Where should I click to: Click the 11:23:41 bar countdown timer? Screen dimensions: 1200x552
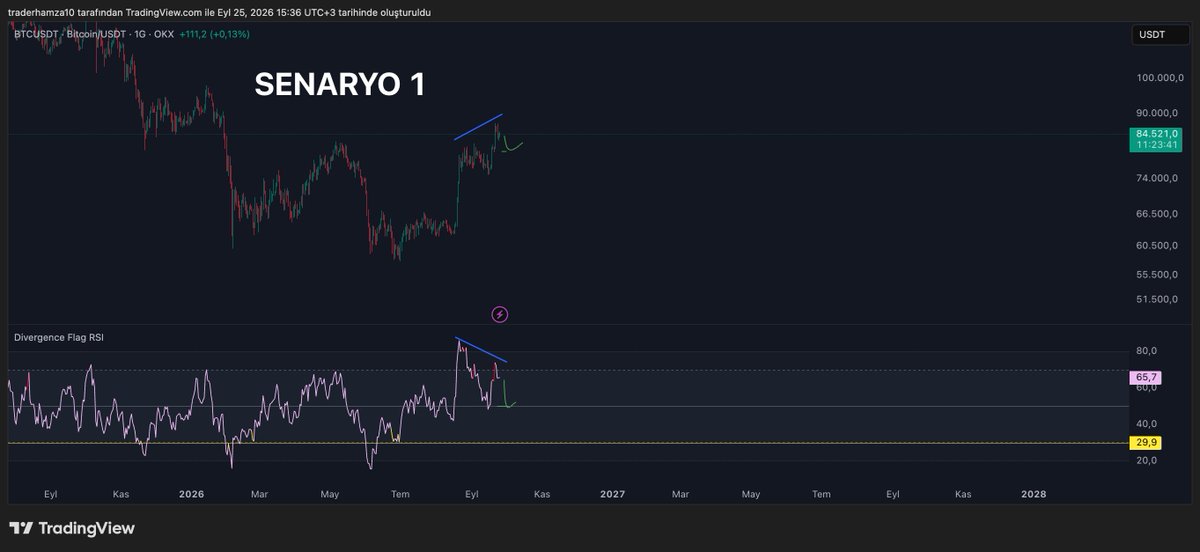1157,145
